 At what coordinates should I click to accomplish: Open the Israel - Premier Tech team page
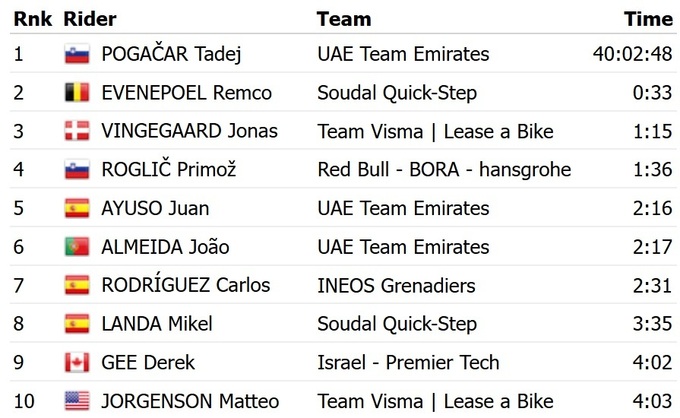tap(408, 363)
